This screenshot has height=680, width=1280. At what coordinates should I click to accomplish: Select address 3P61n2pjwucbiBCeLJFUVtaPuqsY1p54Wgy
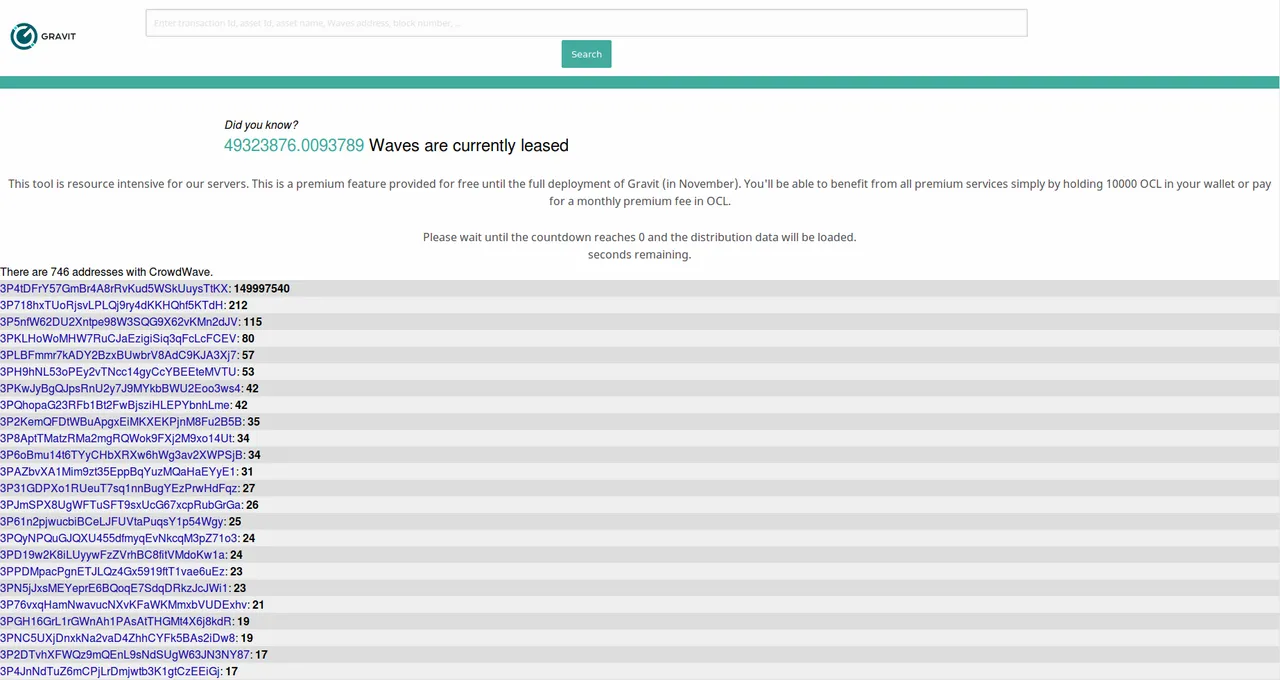pos(112,521)
